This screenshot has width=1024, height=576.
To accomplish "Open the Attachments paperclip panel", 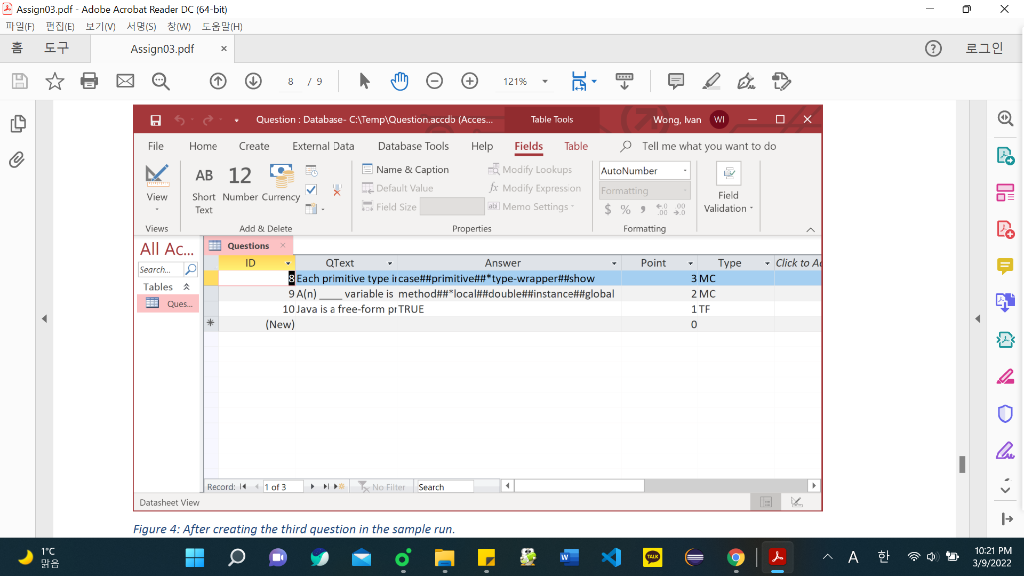I will [x=17, y=159].
